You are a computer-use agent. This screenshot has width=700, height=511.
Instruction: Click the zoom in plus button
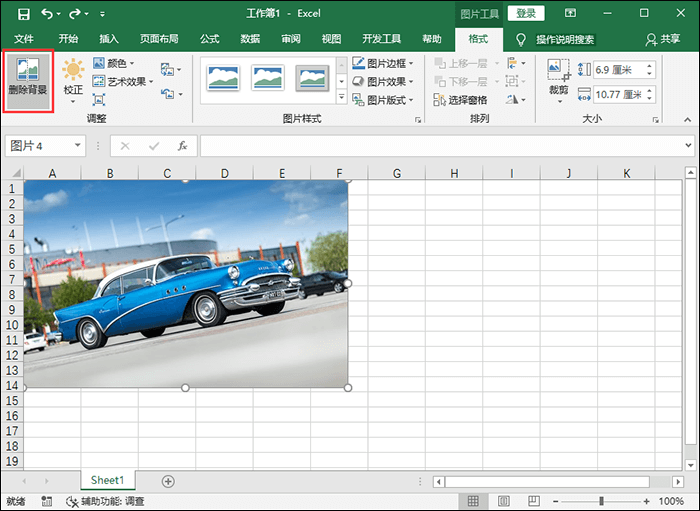point(646,501)
